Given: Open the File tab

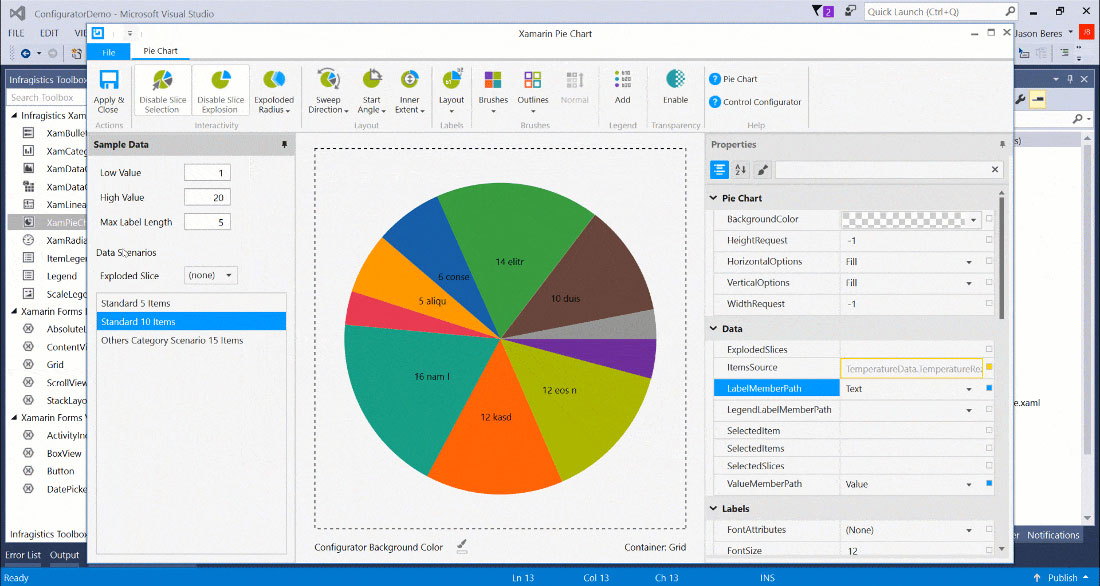Looking at the screenshot, I should 108,51.
